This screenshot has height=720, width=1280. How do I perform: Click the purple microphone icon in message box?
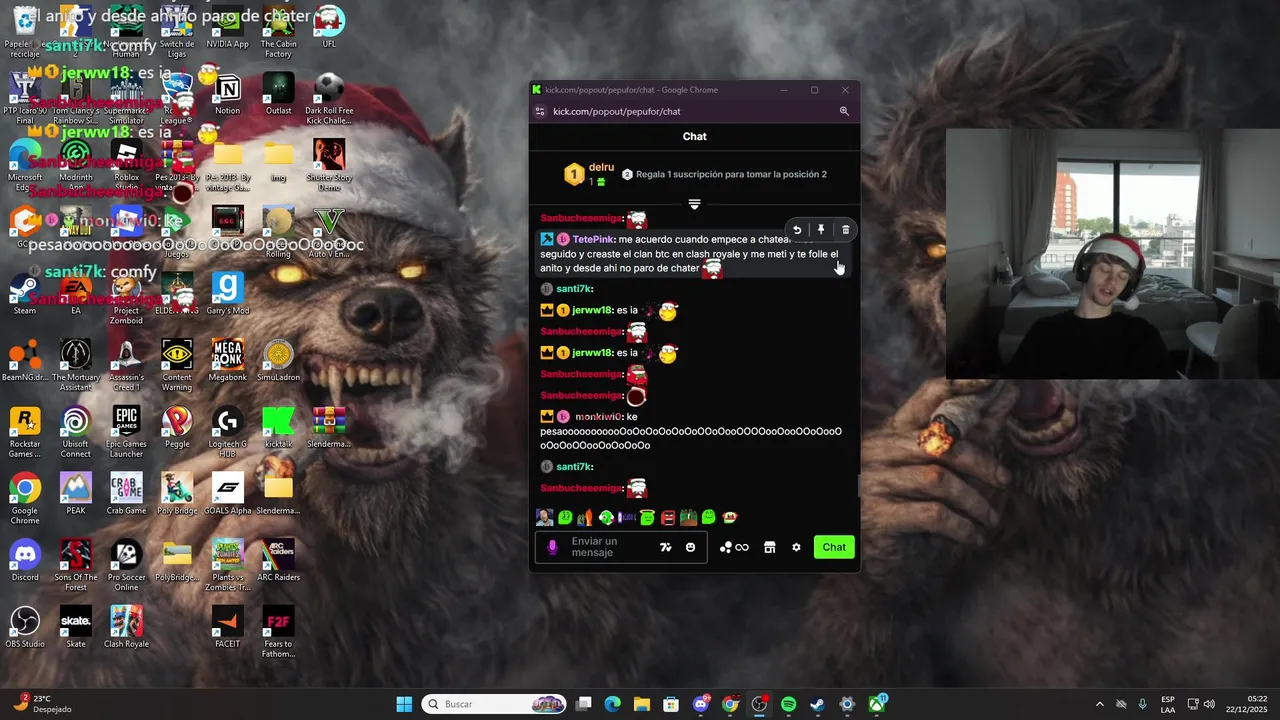tap(552, 547)
